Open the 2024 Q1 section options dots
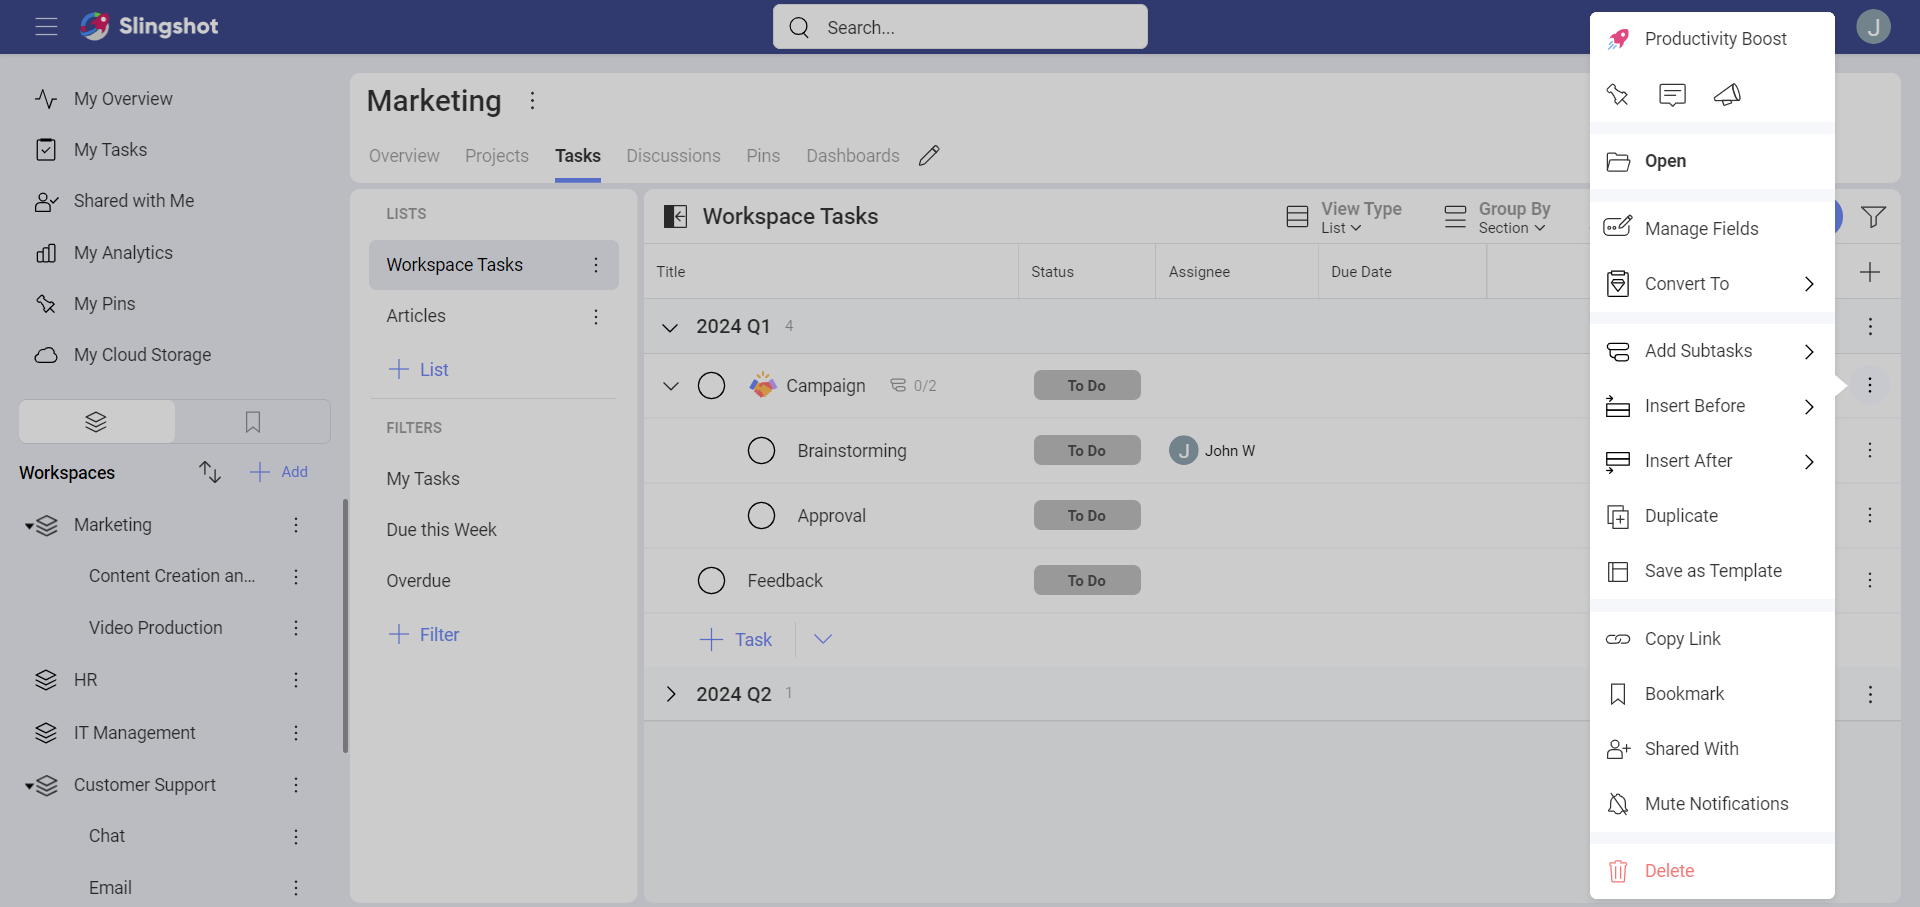1920x907 pixels. click(1870, 326)
